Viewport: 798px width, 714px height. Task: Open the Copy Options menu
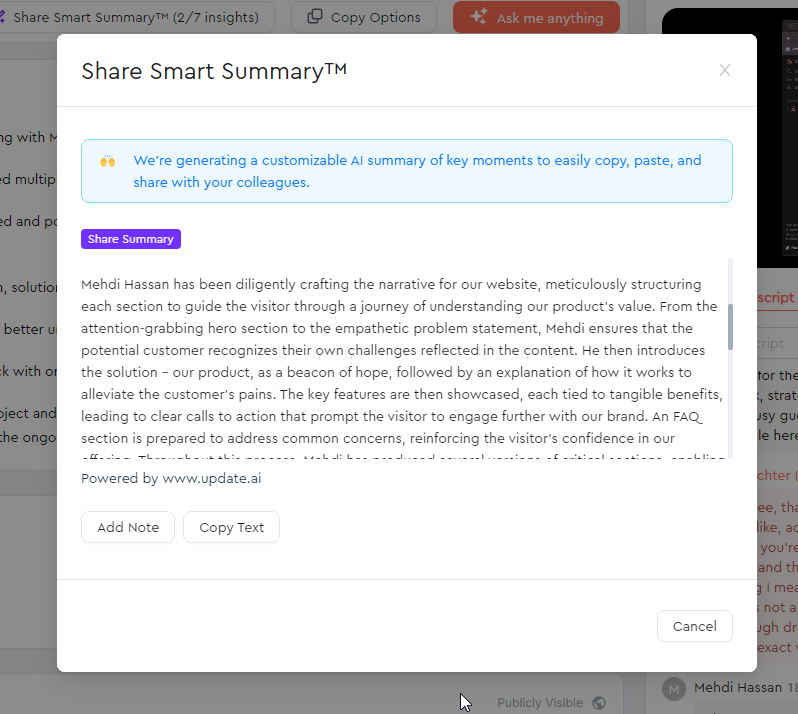point(364,17)
